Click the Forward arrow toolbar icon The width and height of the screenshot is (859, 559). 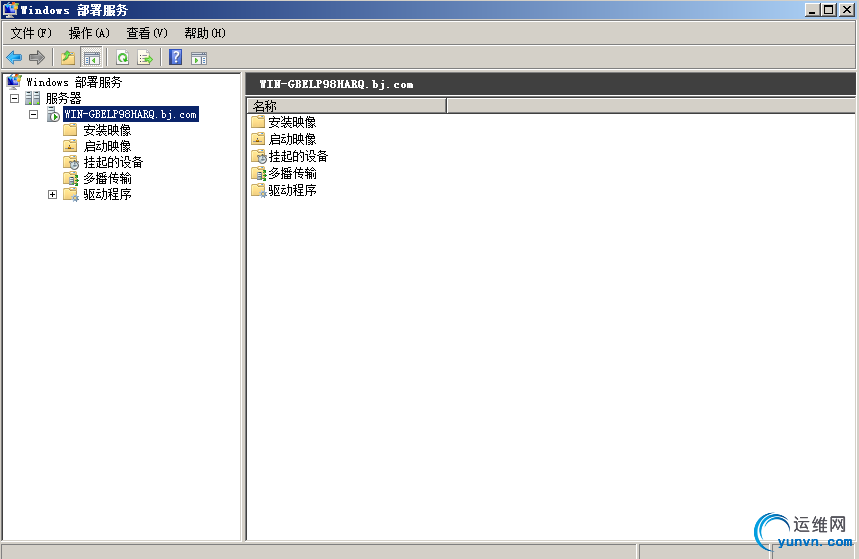tap(37, 57)
